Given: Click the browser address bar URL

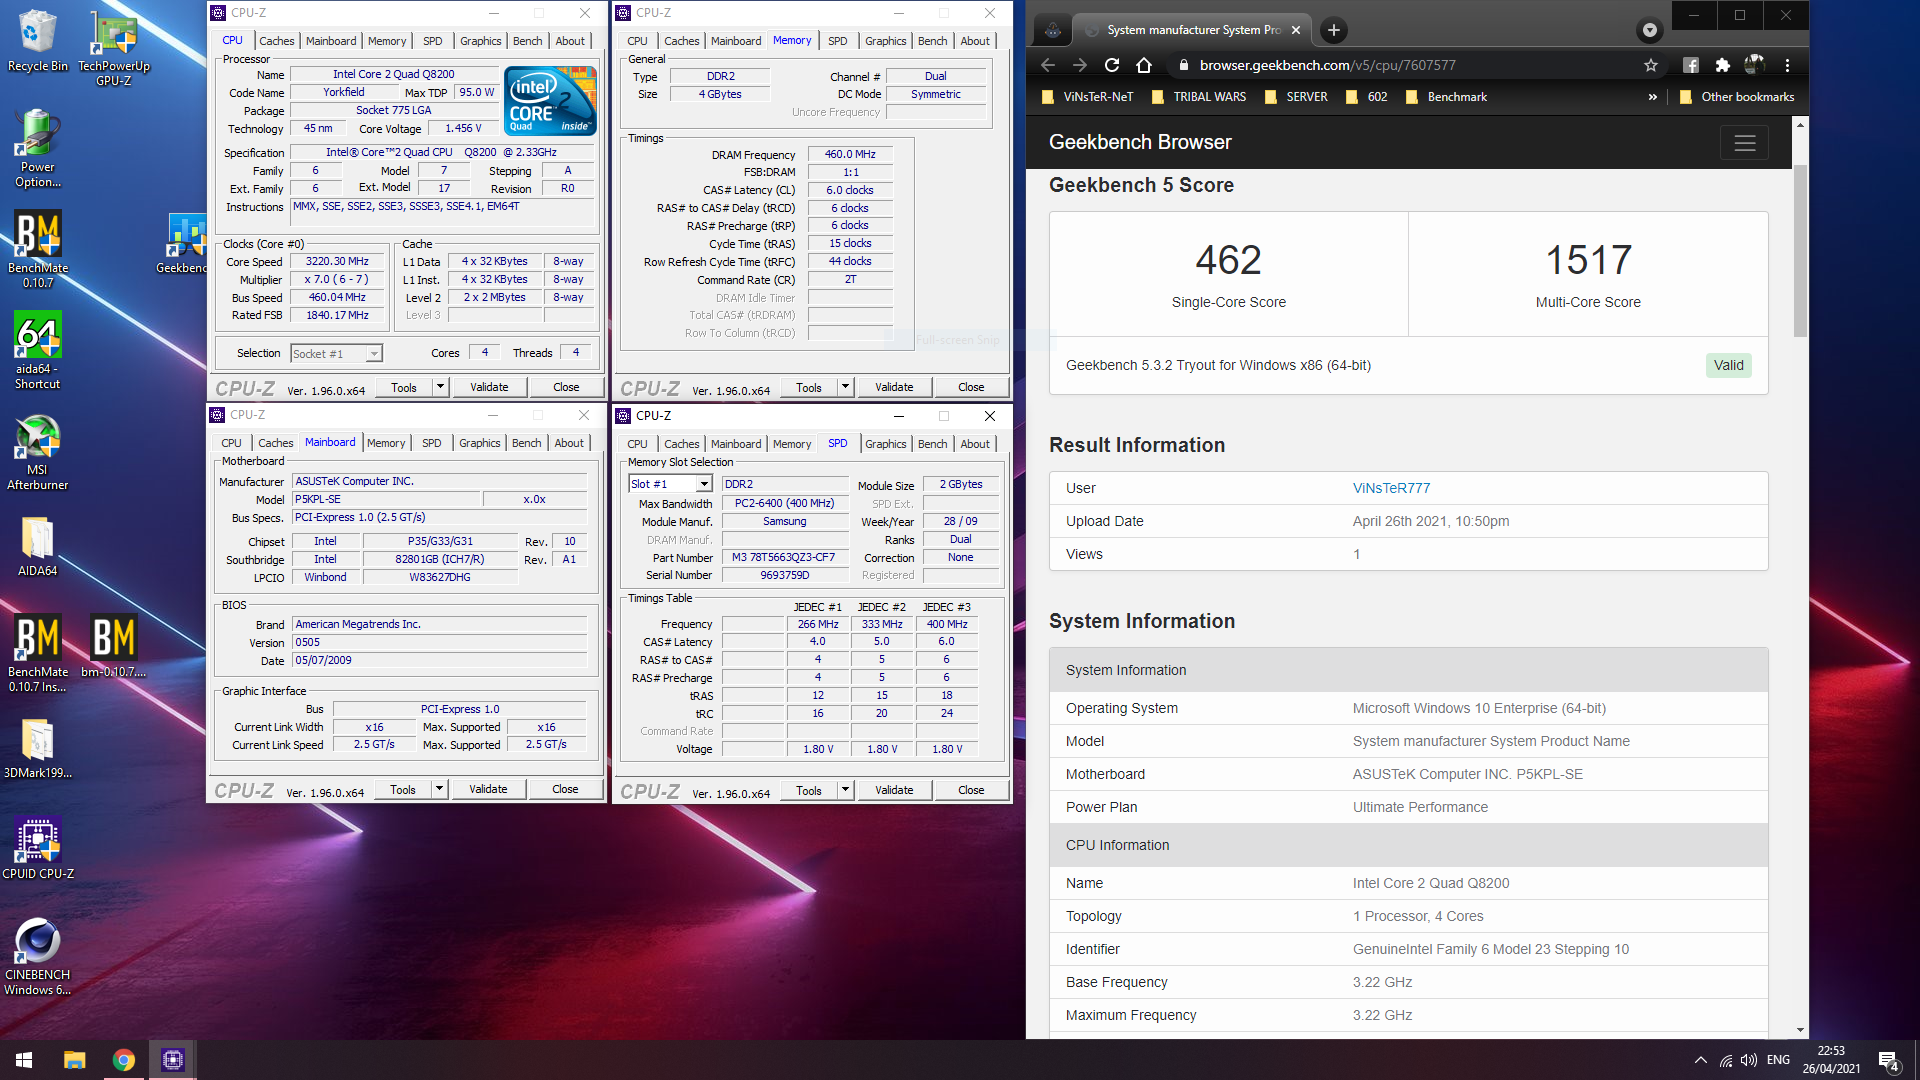Looking at the screenshot, I should pos(1327,65).
